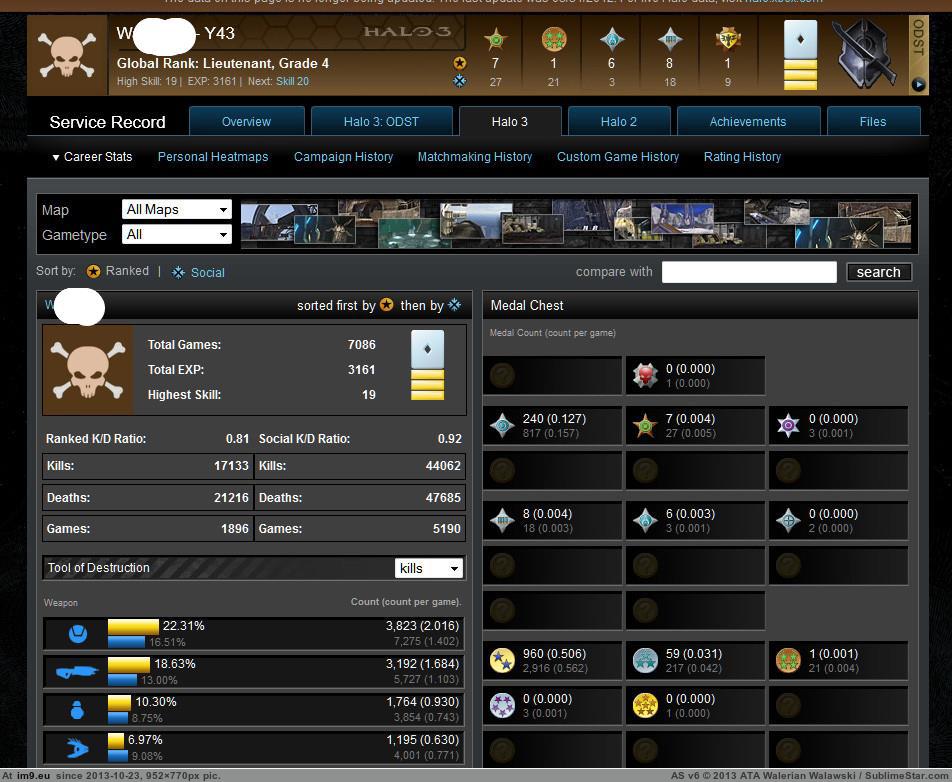This screenshot has width=952, height=782.
Task: Click the Ranked Kills value 17133
Action: (231, 466)
